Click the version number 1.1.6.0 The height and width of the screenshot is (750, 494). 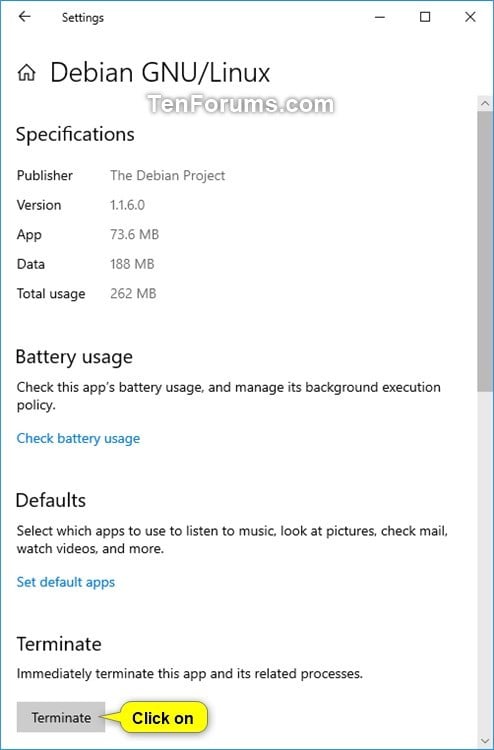[127, 205]
